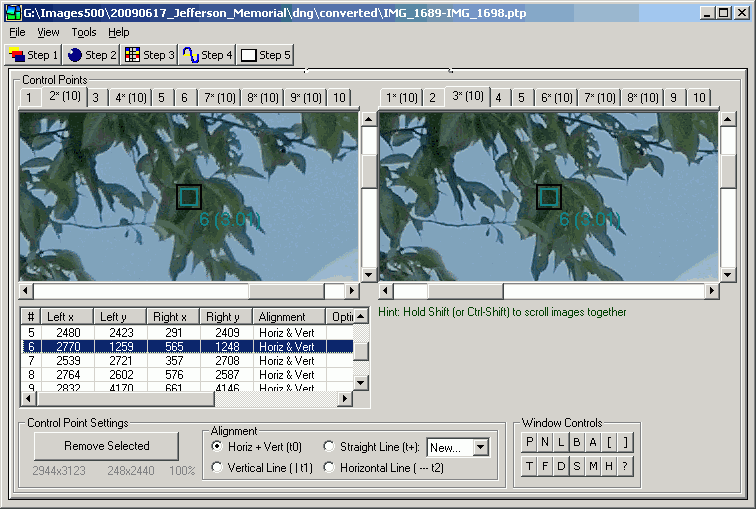Screen dimensions: 756x509
Task: Click Right x value 565 in row 6
Action: pos(174,347)
